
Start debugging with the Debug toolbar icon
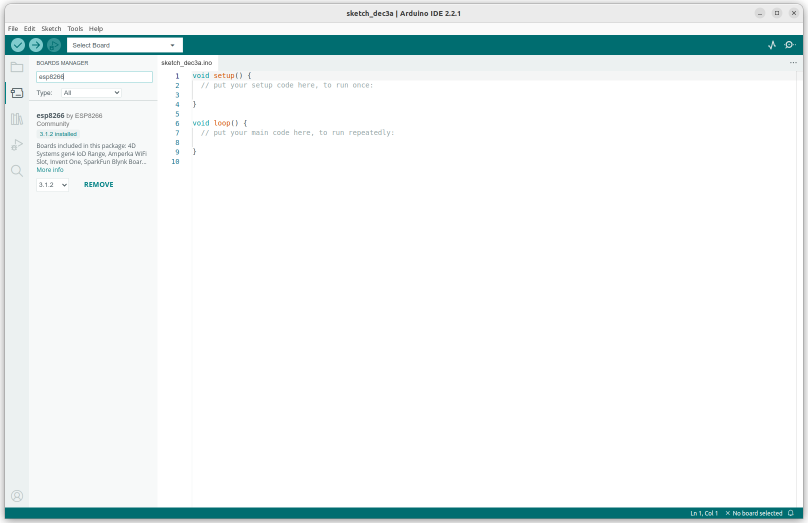(54, 45)
